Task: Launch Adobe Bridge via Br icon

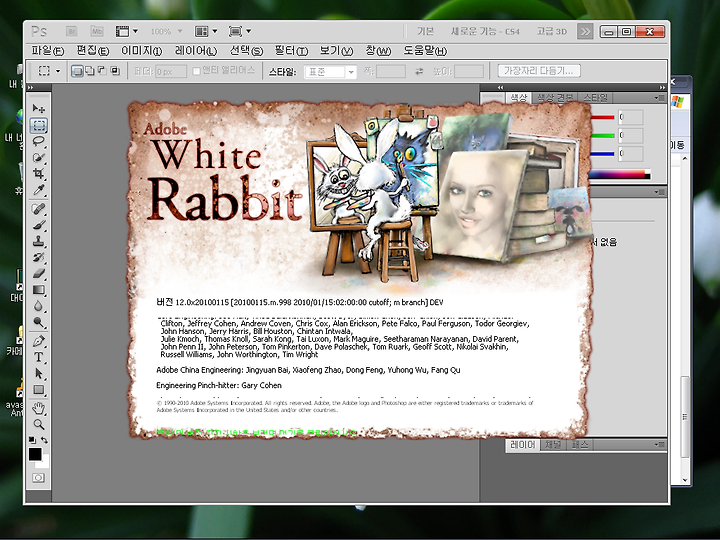Action: (x=72, y=31)
